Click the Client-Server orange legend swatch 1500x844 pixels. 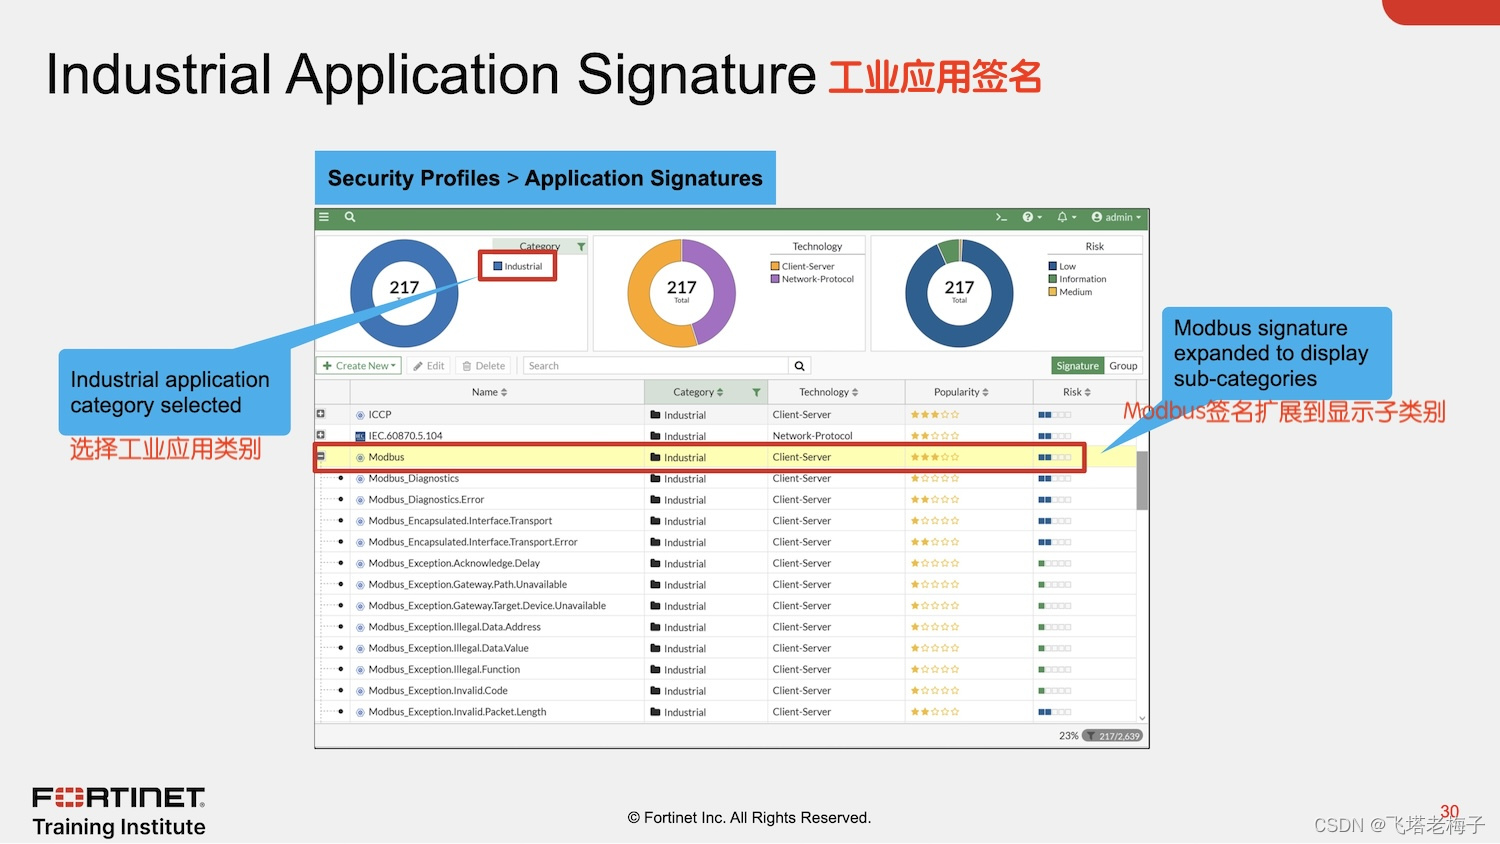(x=775, y=266)
